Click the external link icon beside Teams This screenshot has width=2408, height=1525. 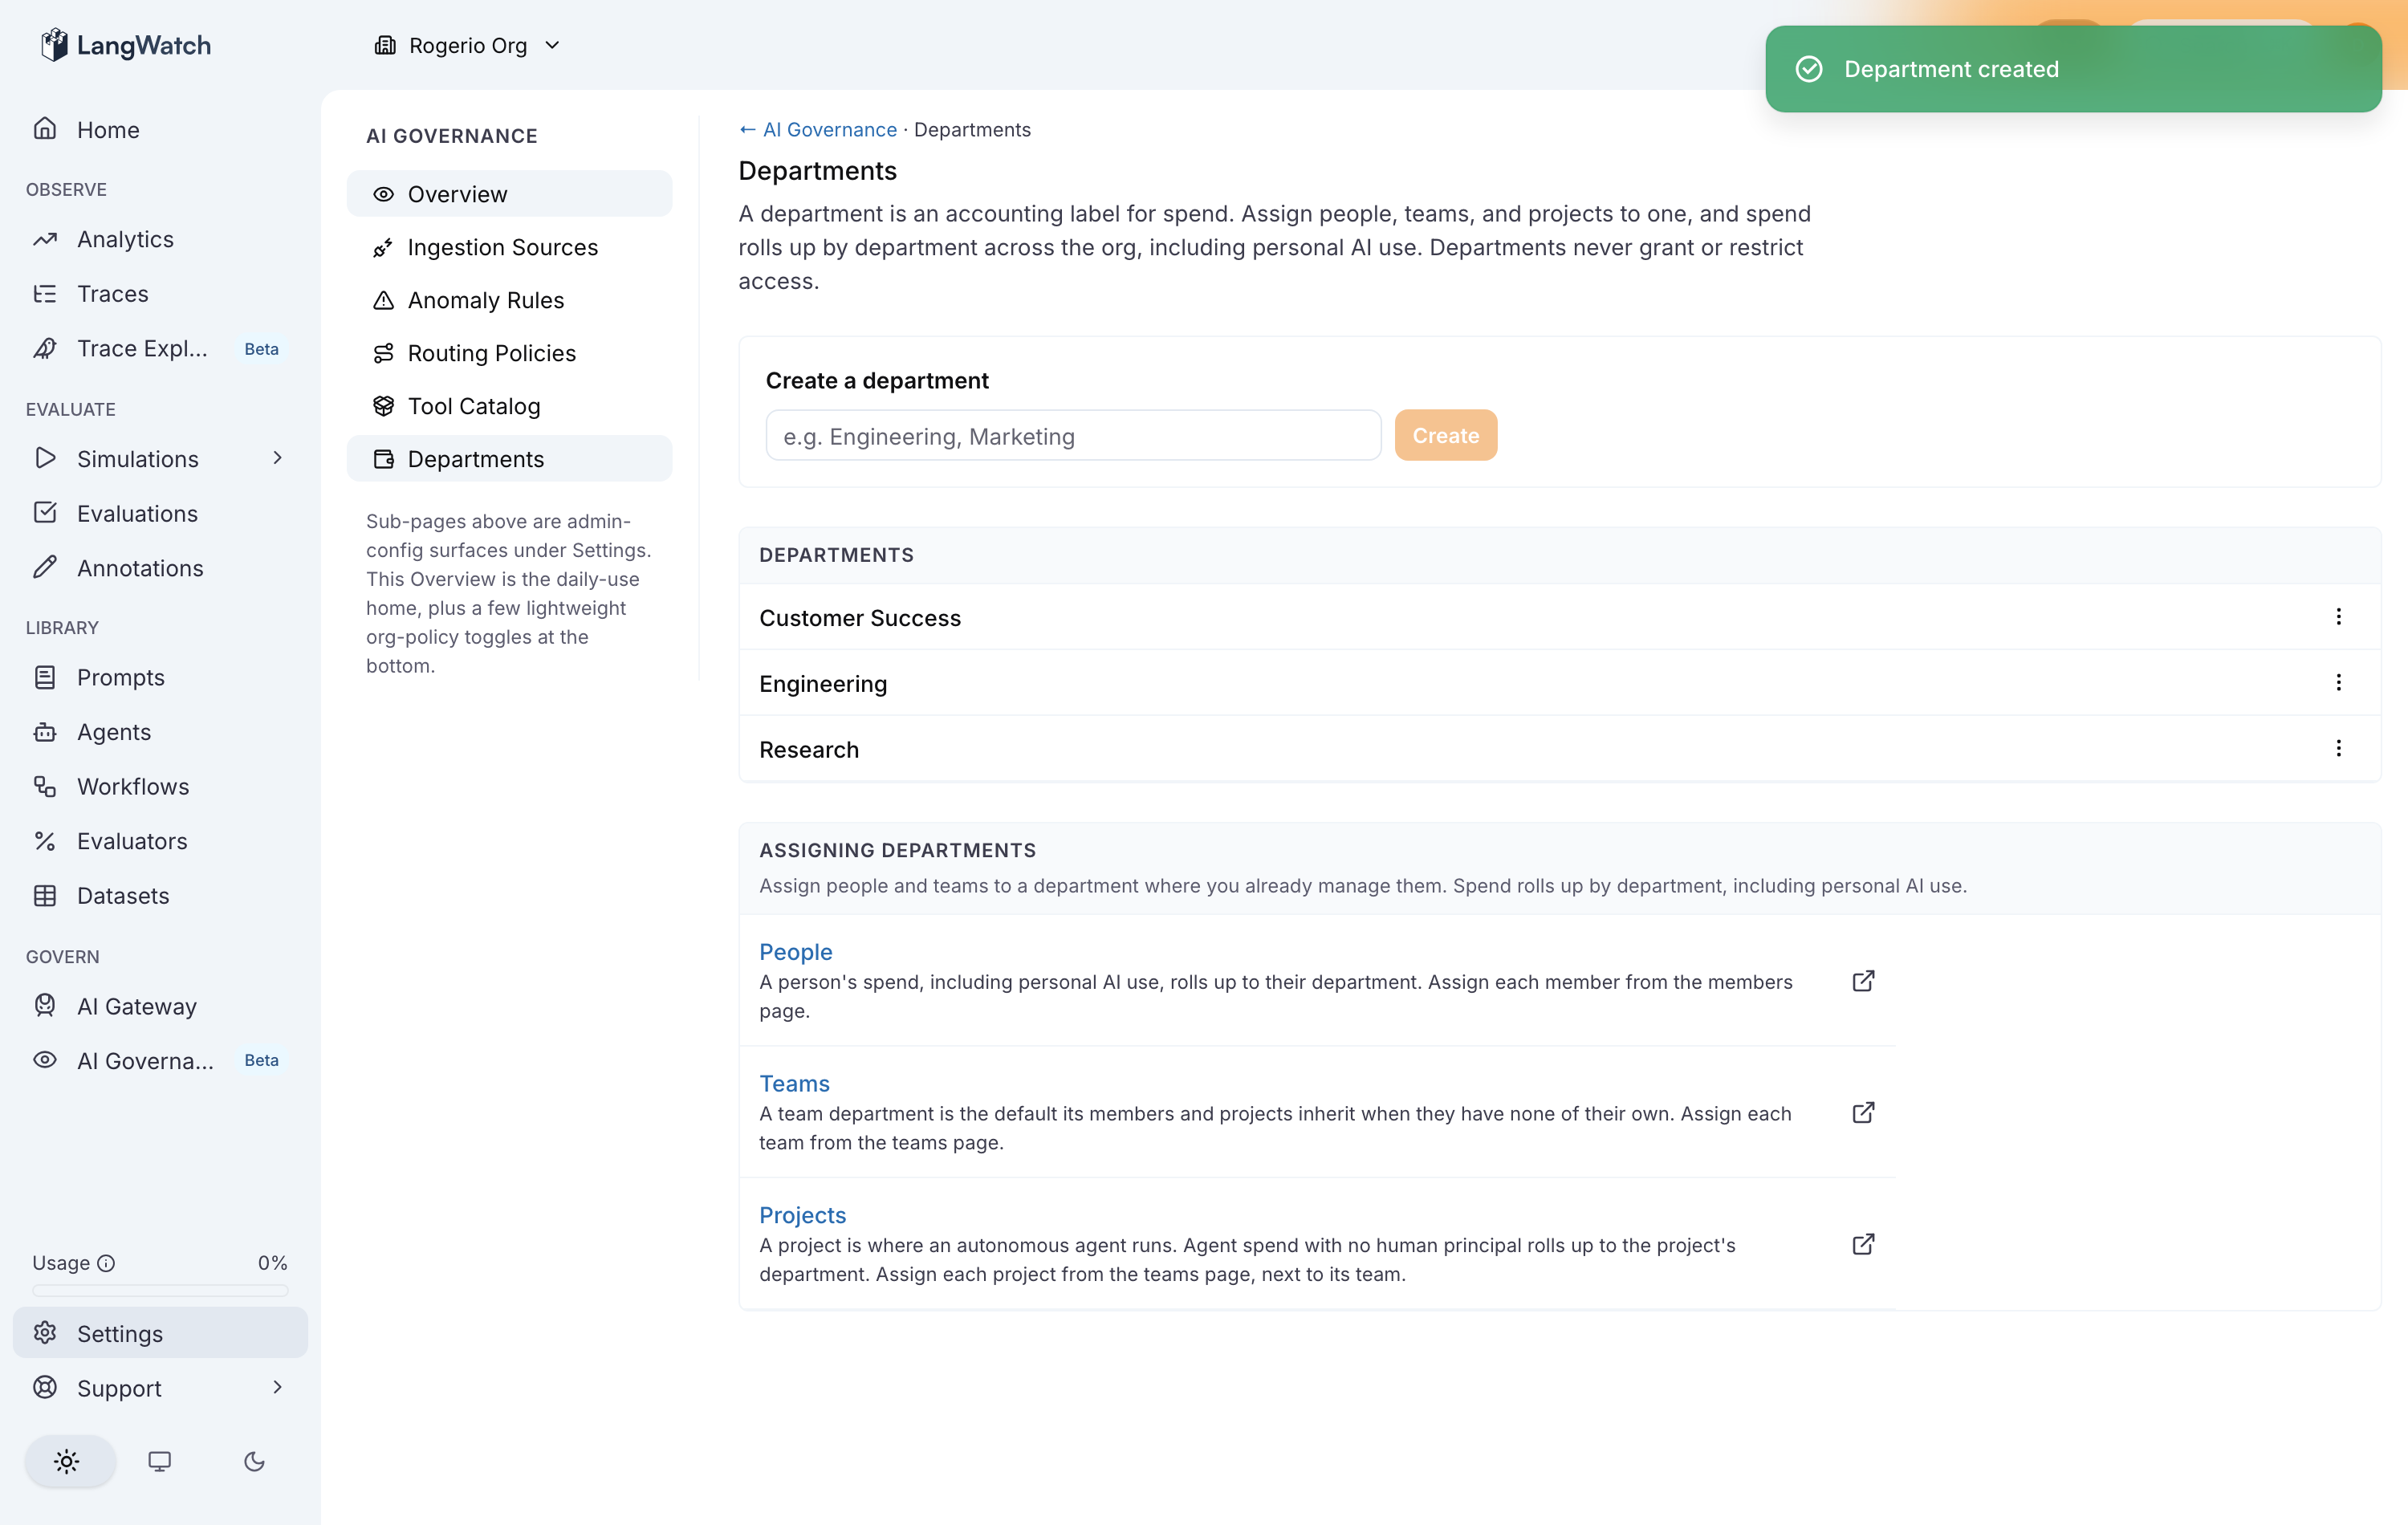point(1863,1113)
